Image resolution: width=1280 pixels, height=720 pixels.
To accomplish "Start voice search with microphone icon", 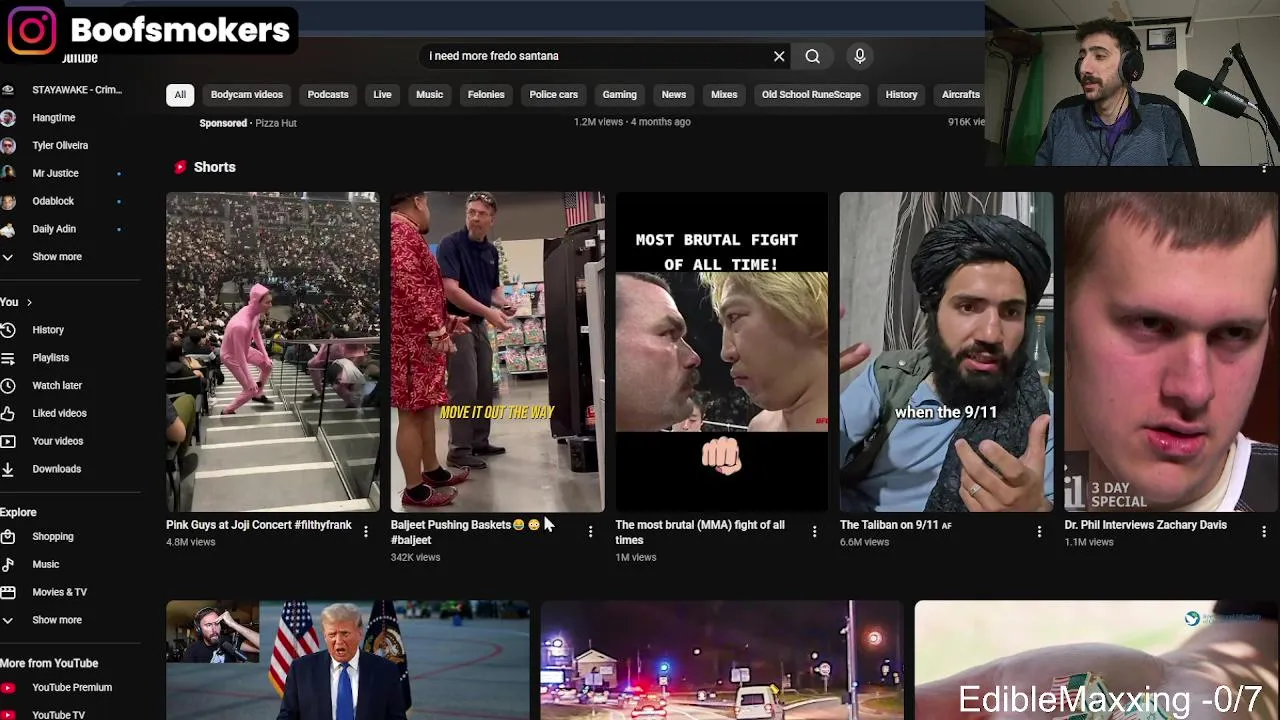I will point(859,56).
